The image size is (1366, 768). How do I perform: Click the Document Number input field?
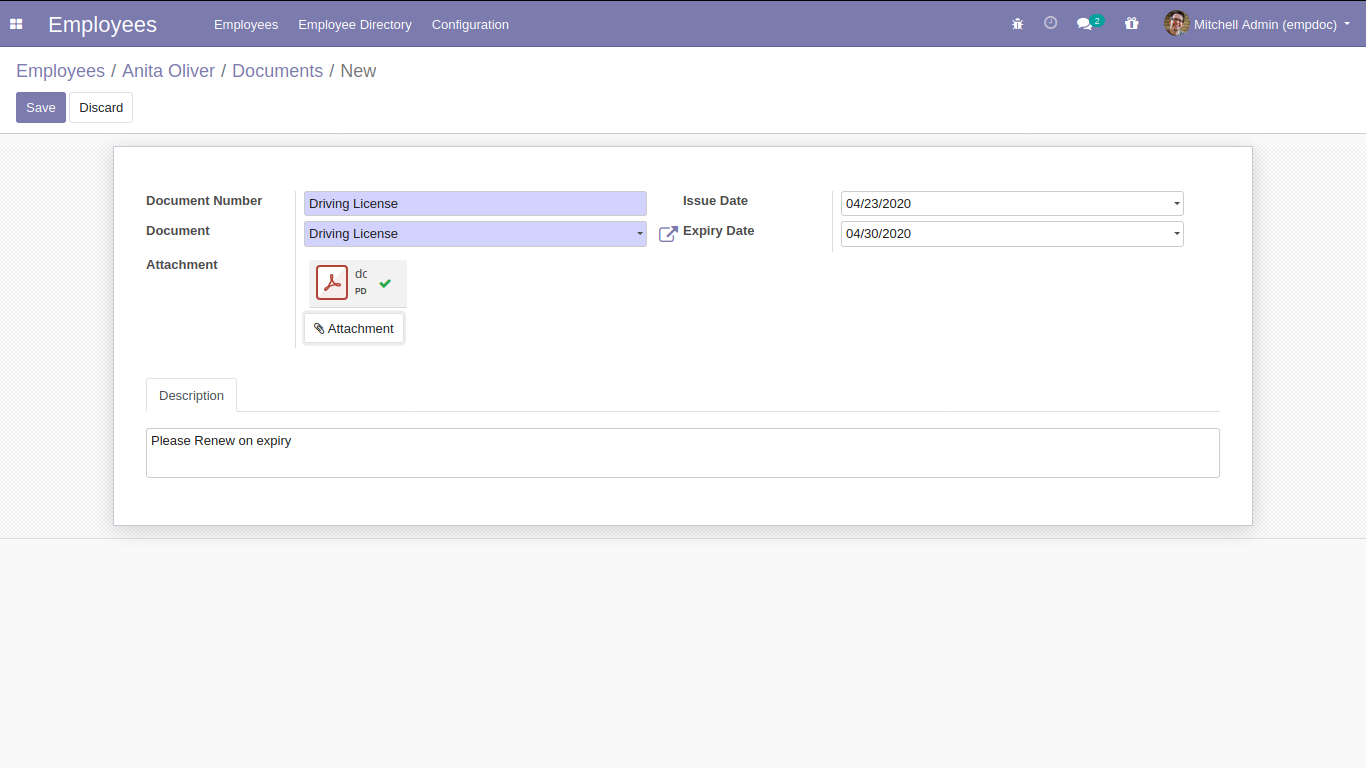[x=475, y=204]
